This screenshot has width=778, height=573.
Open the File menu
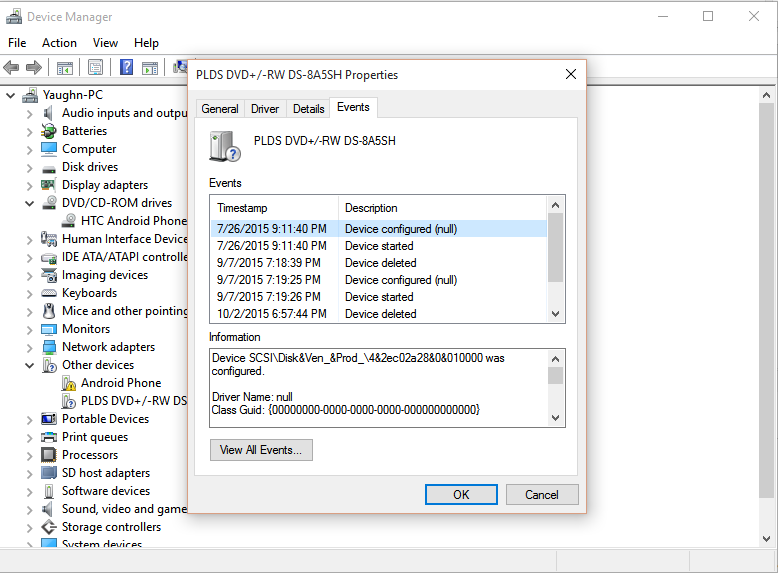coord(17,43)
